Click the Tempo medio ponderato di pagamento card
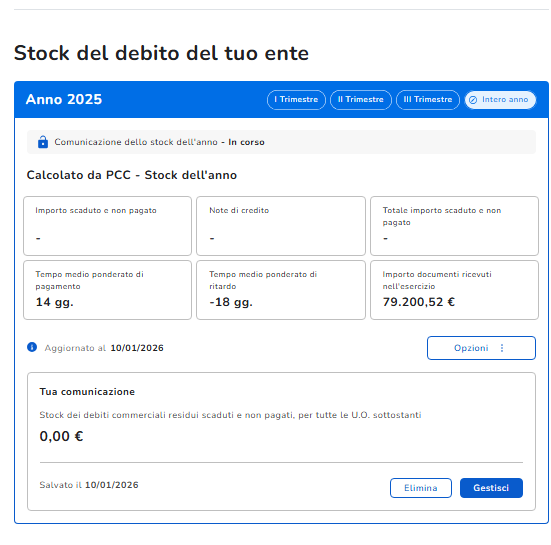The height and width of the screenshot is (545, 551). coord(108,290)
